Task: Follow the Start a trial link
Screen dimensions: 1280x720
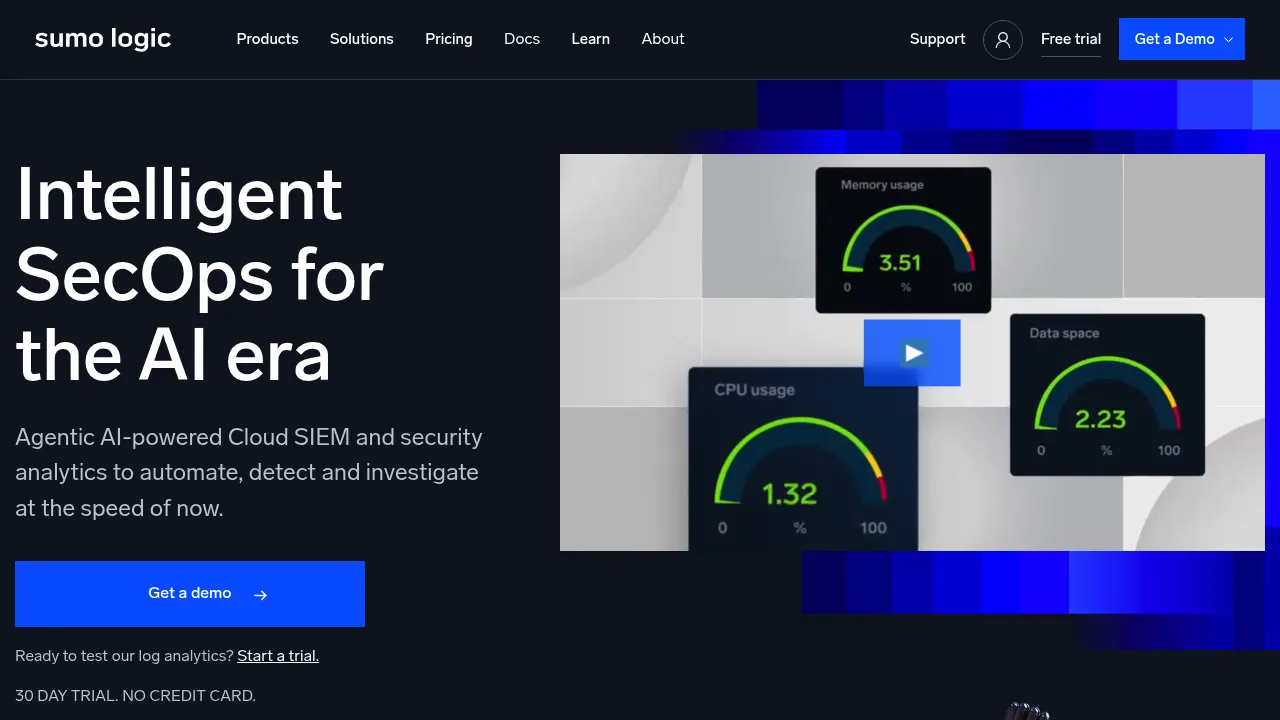Action: 278,656
